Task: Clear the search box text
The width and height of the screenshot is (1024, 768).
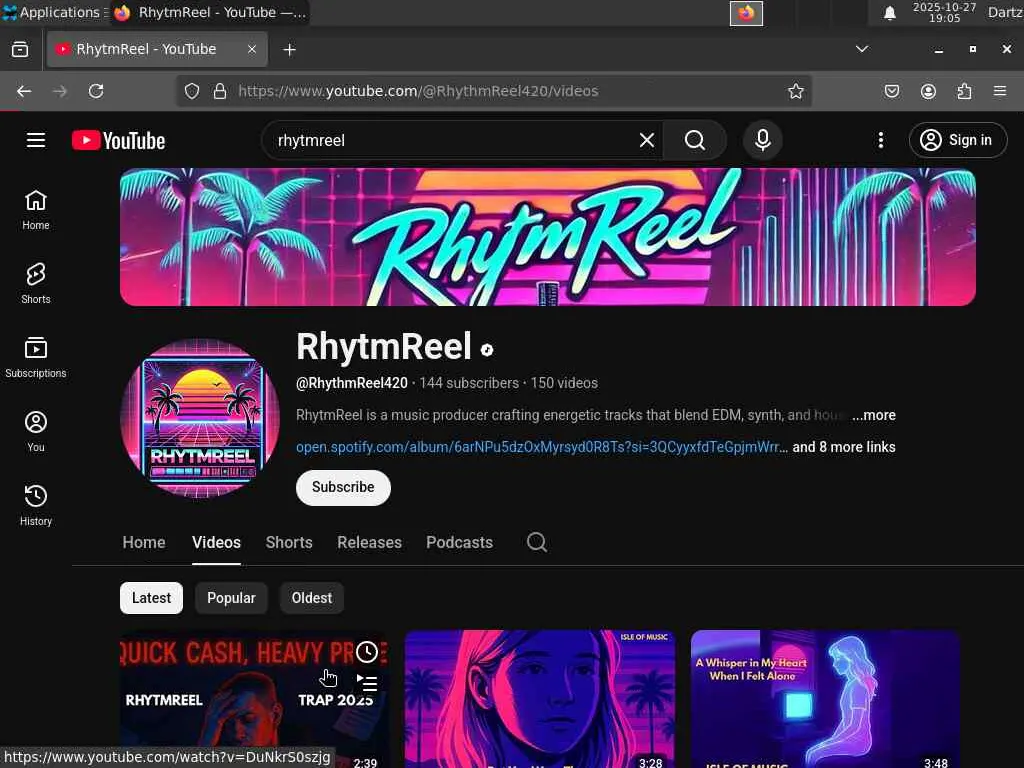Action: tap(647, 140)
